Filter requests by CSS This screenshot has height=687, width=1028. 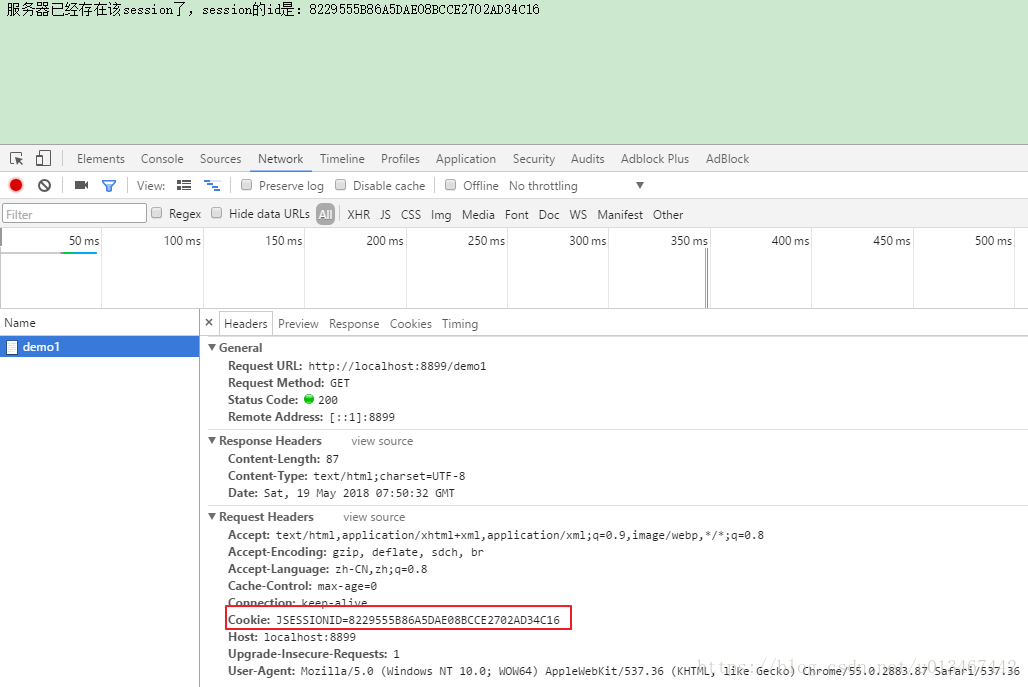411,214
